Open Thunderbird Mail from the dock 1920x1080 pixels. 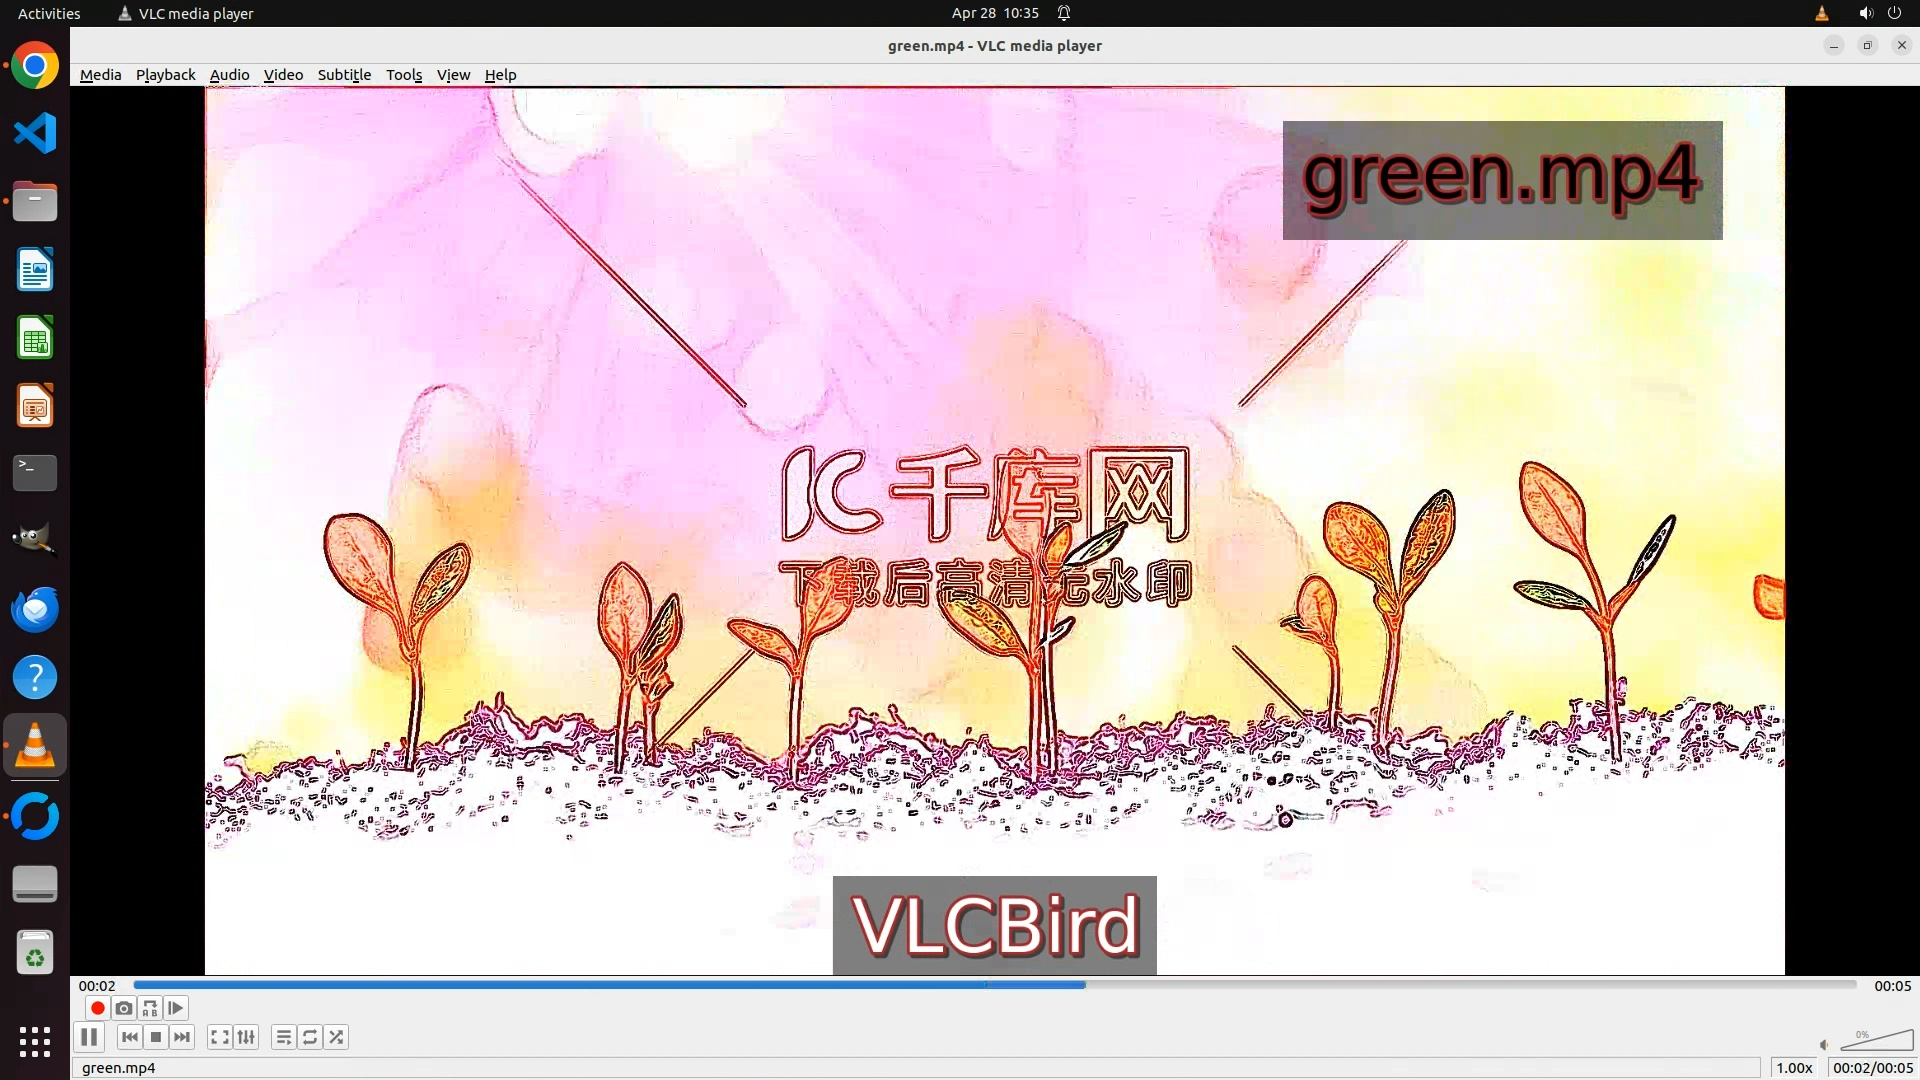(x=35, y=609)
